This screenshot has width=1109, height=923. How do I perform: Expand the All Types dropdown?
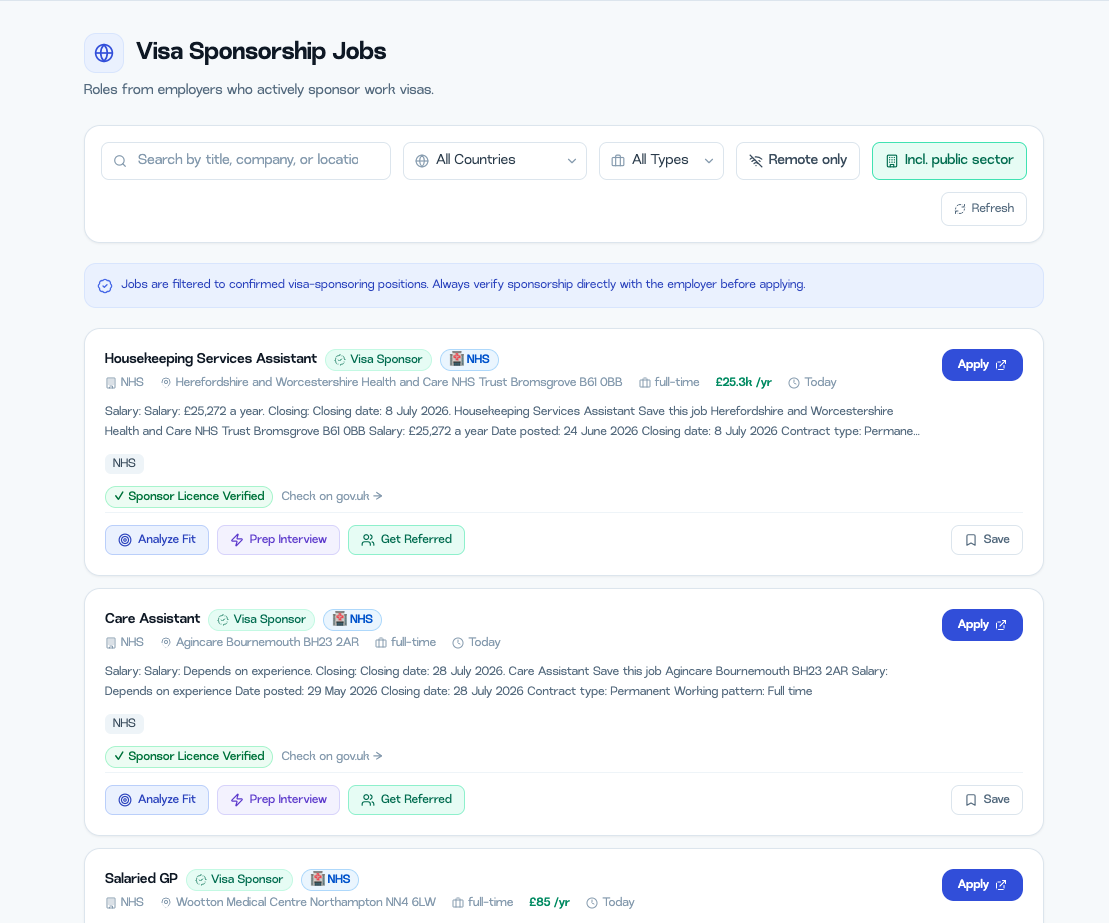click(x=661, y=161)
